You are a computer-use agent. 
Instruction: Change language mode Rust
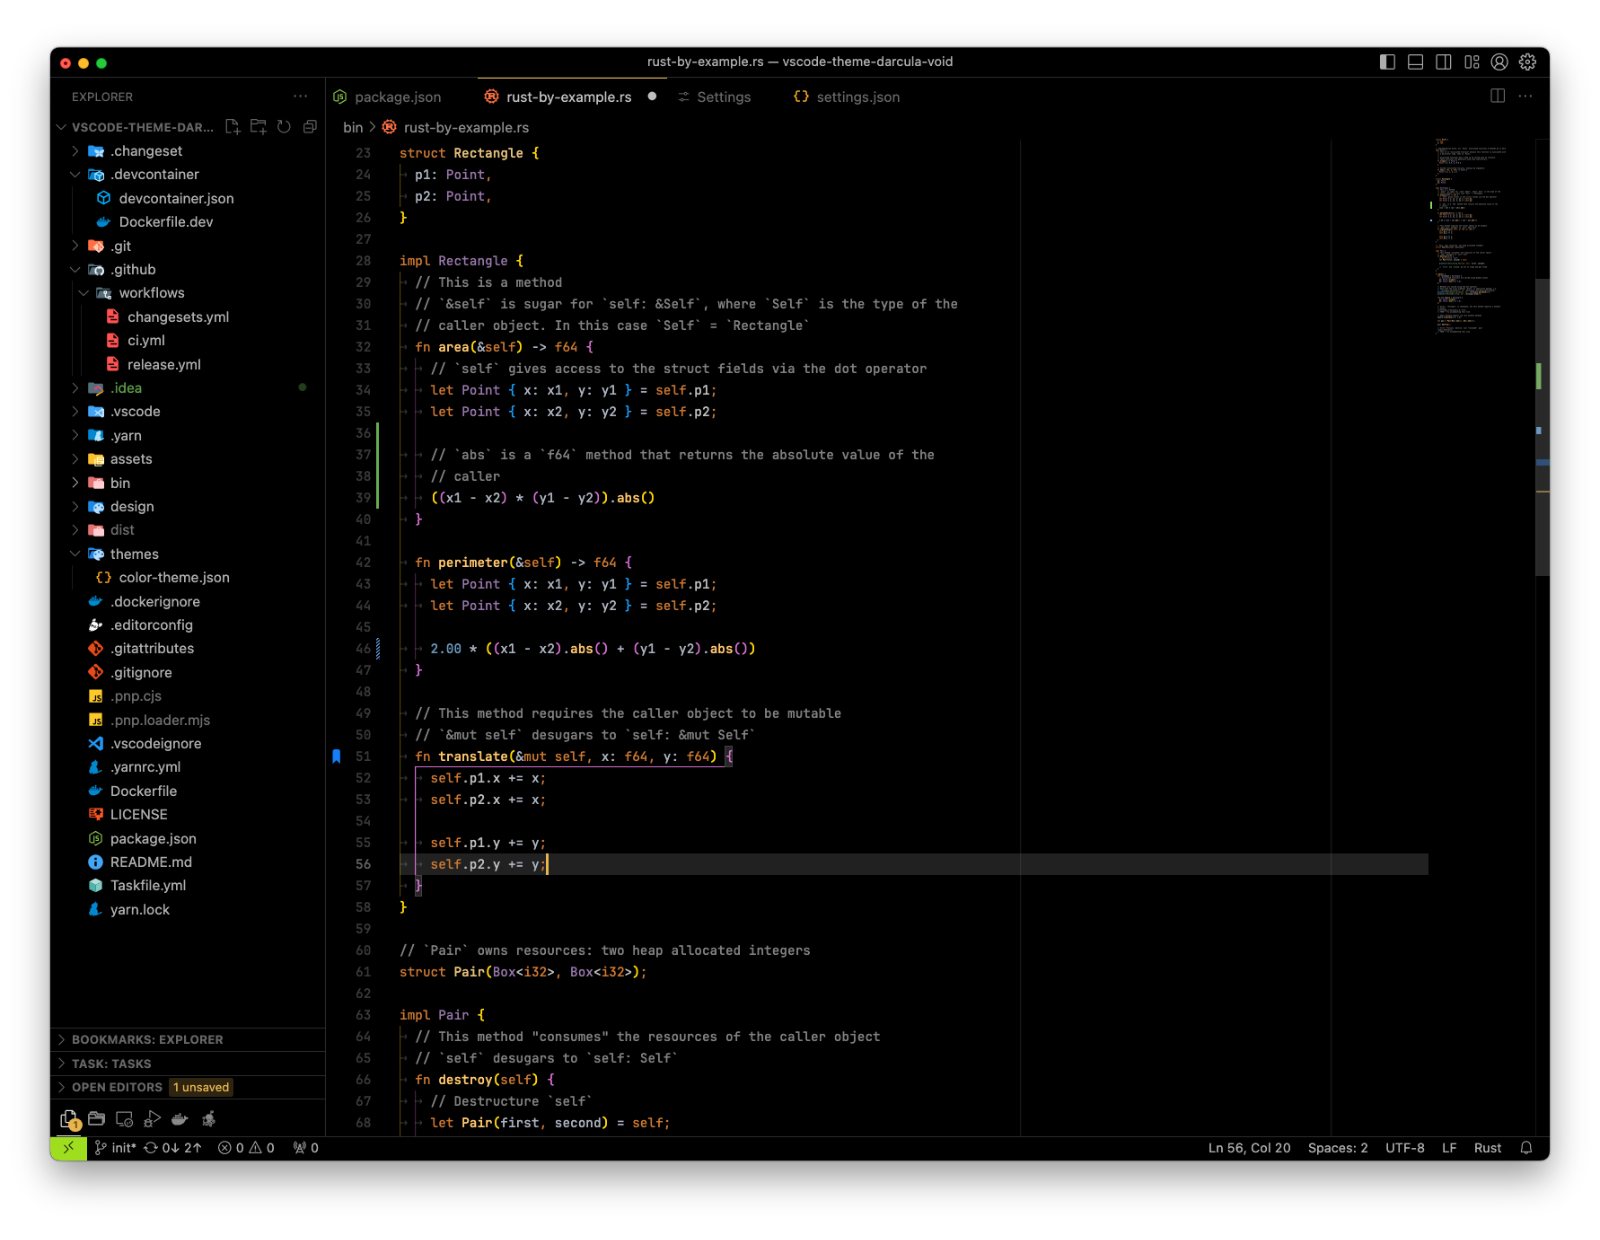tap(1487, 1148)
